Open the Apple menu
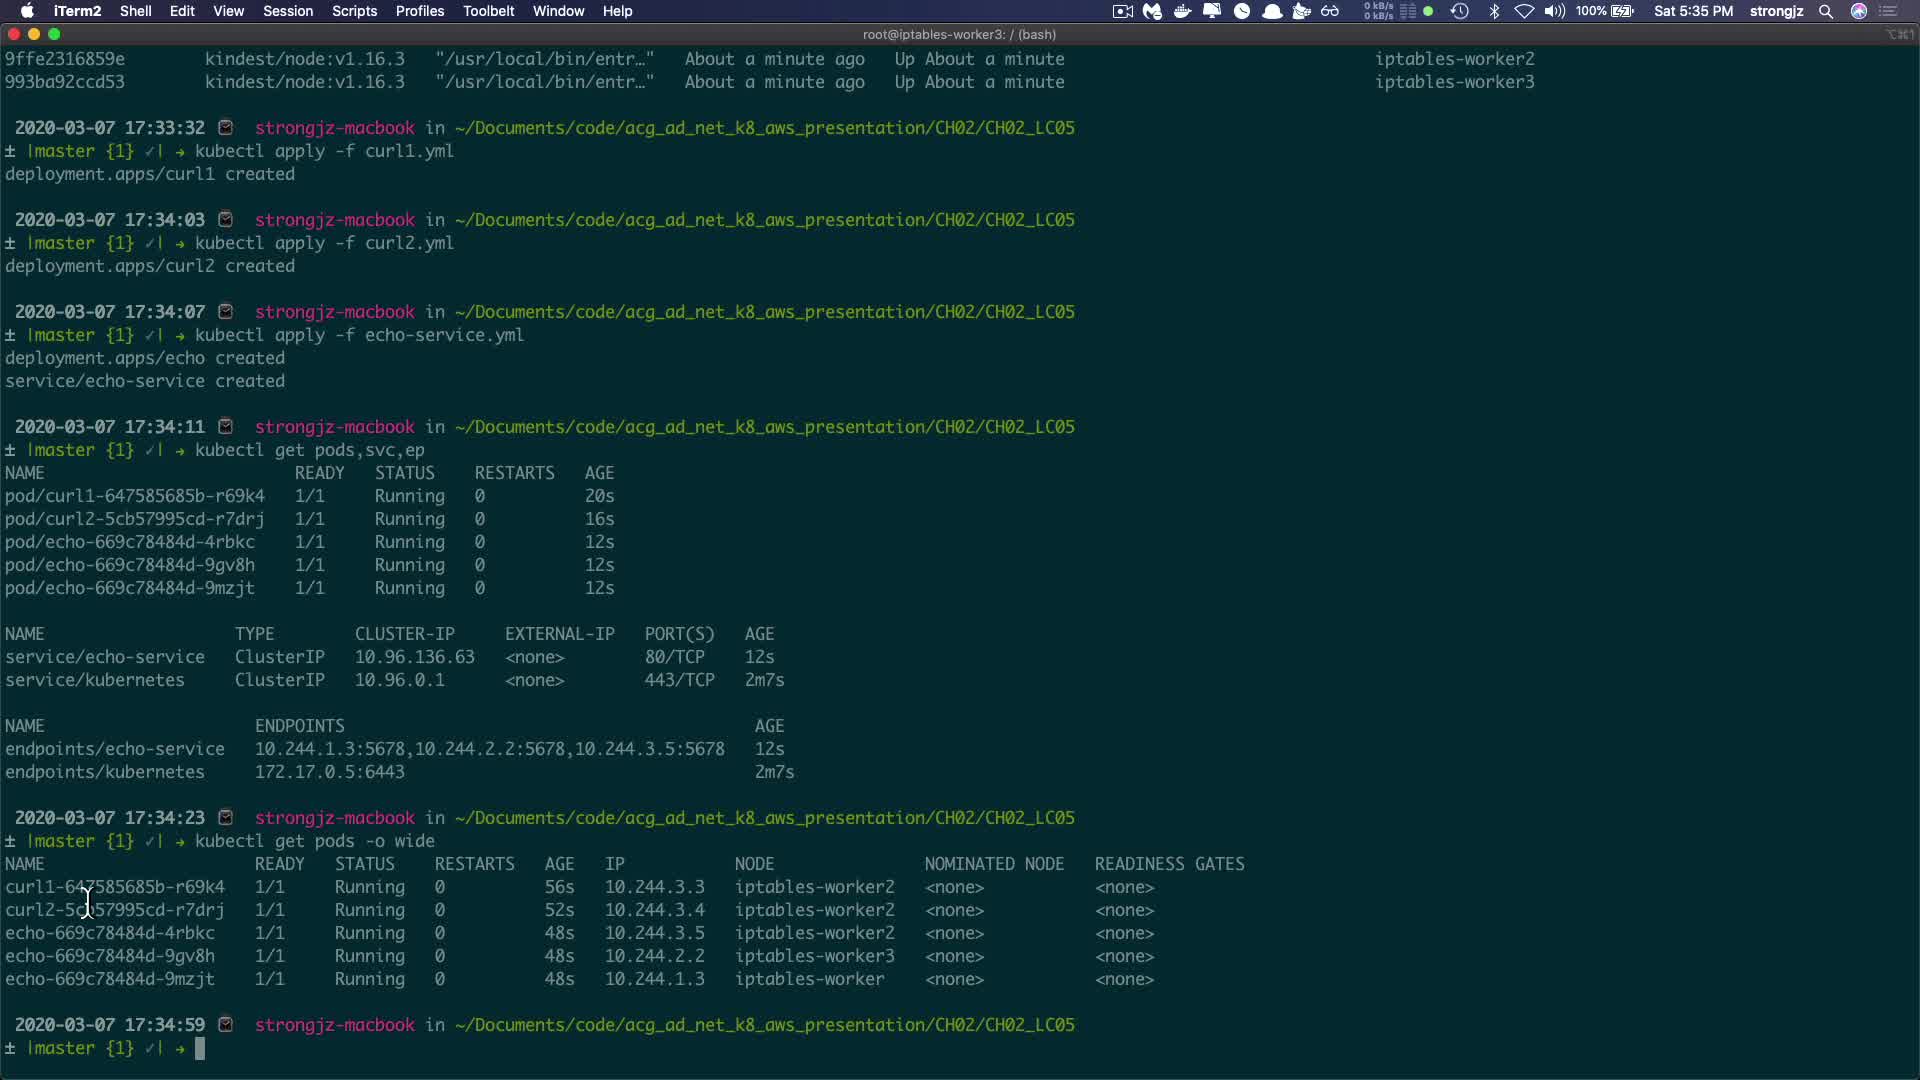1920x1080 pixels. (x=27, y=11)
